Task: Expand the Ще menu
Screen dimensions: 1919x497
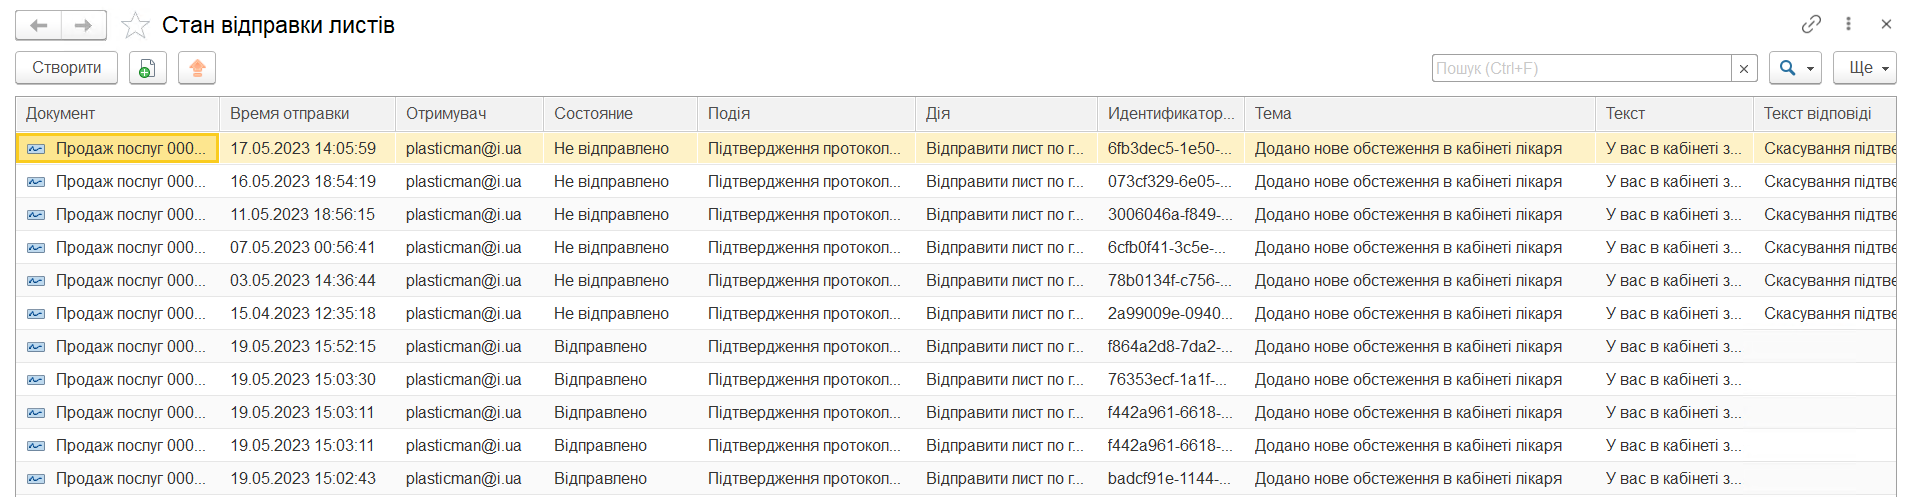Action: (1864, 68)
